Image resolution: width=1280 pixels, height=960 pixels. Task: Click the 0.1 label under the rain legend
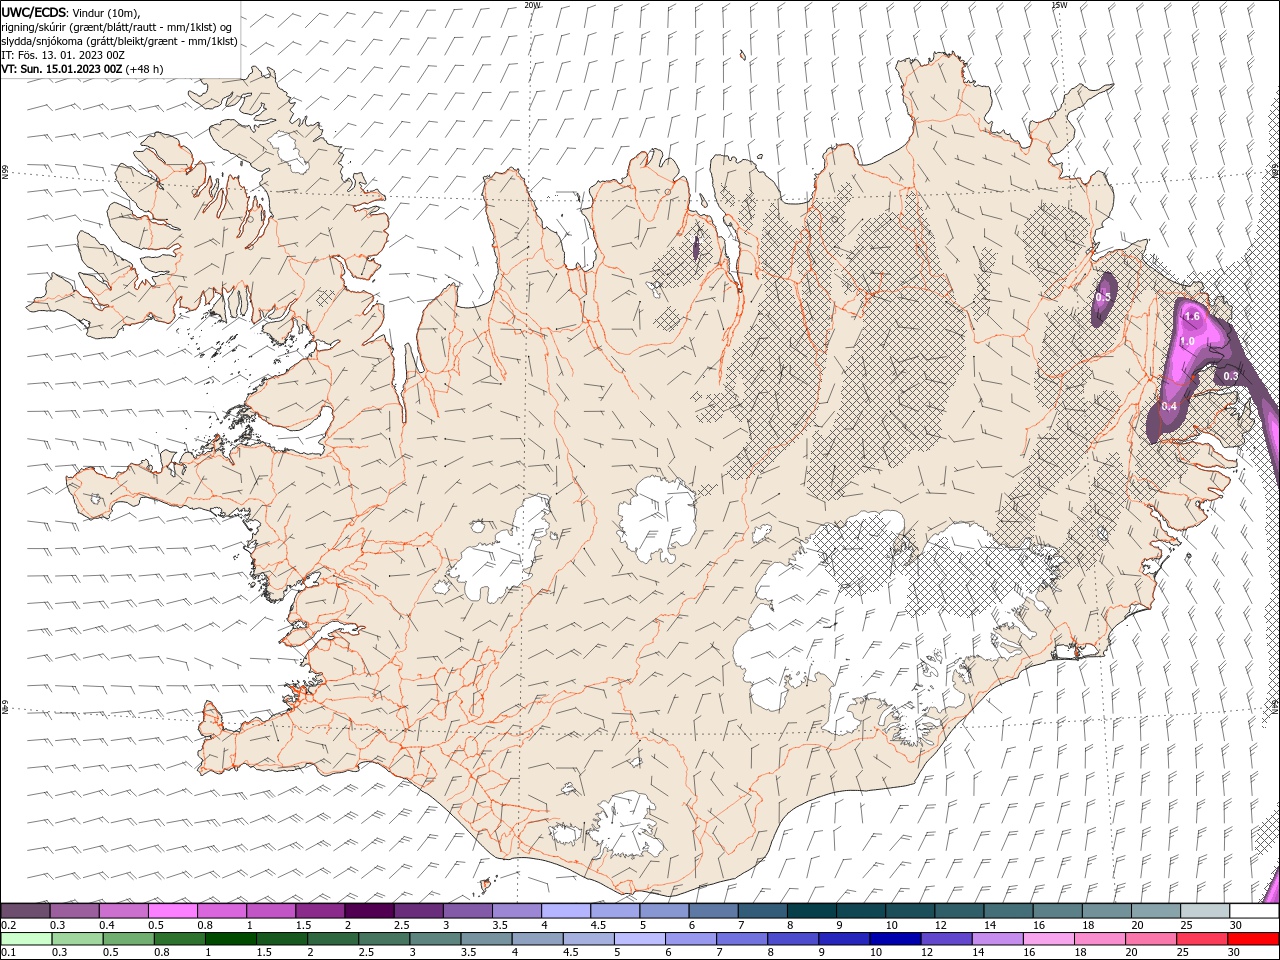coord(8,952)
